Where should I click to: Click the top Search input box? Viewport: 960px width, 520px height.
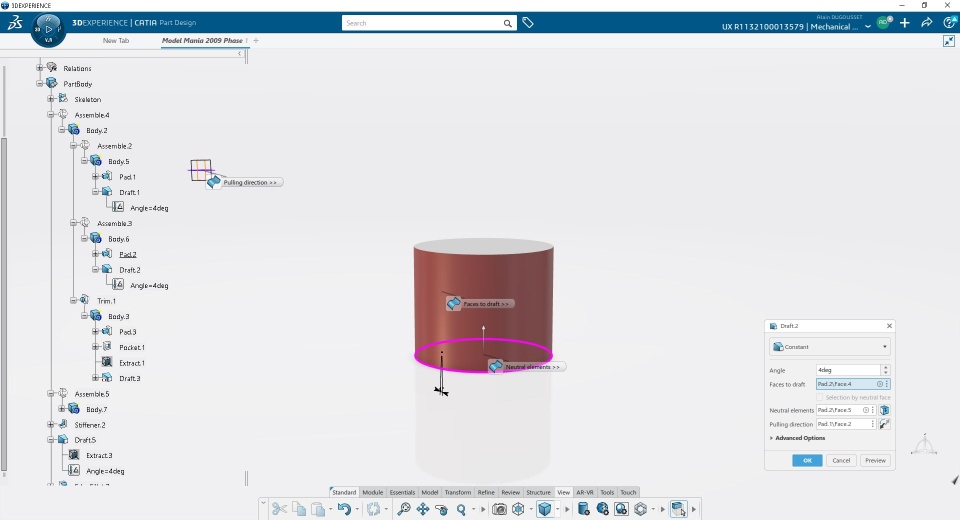tap(422, 23)
